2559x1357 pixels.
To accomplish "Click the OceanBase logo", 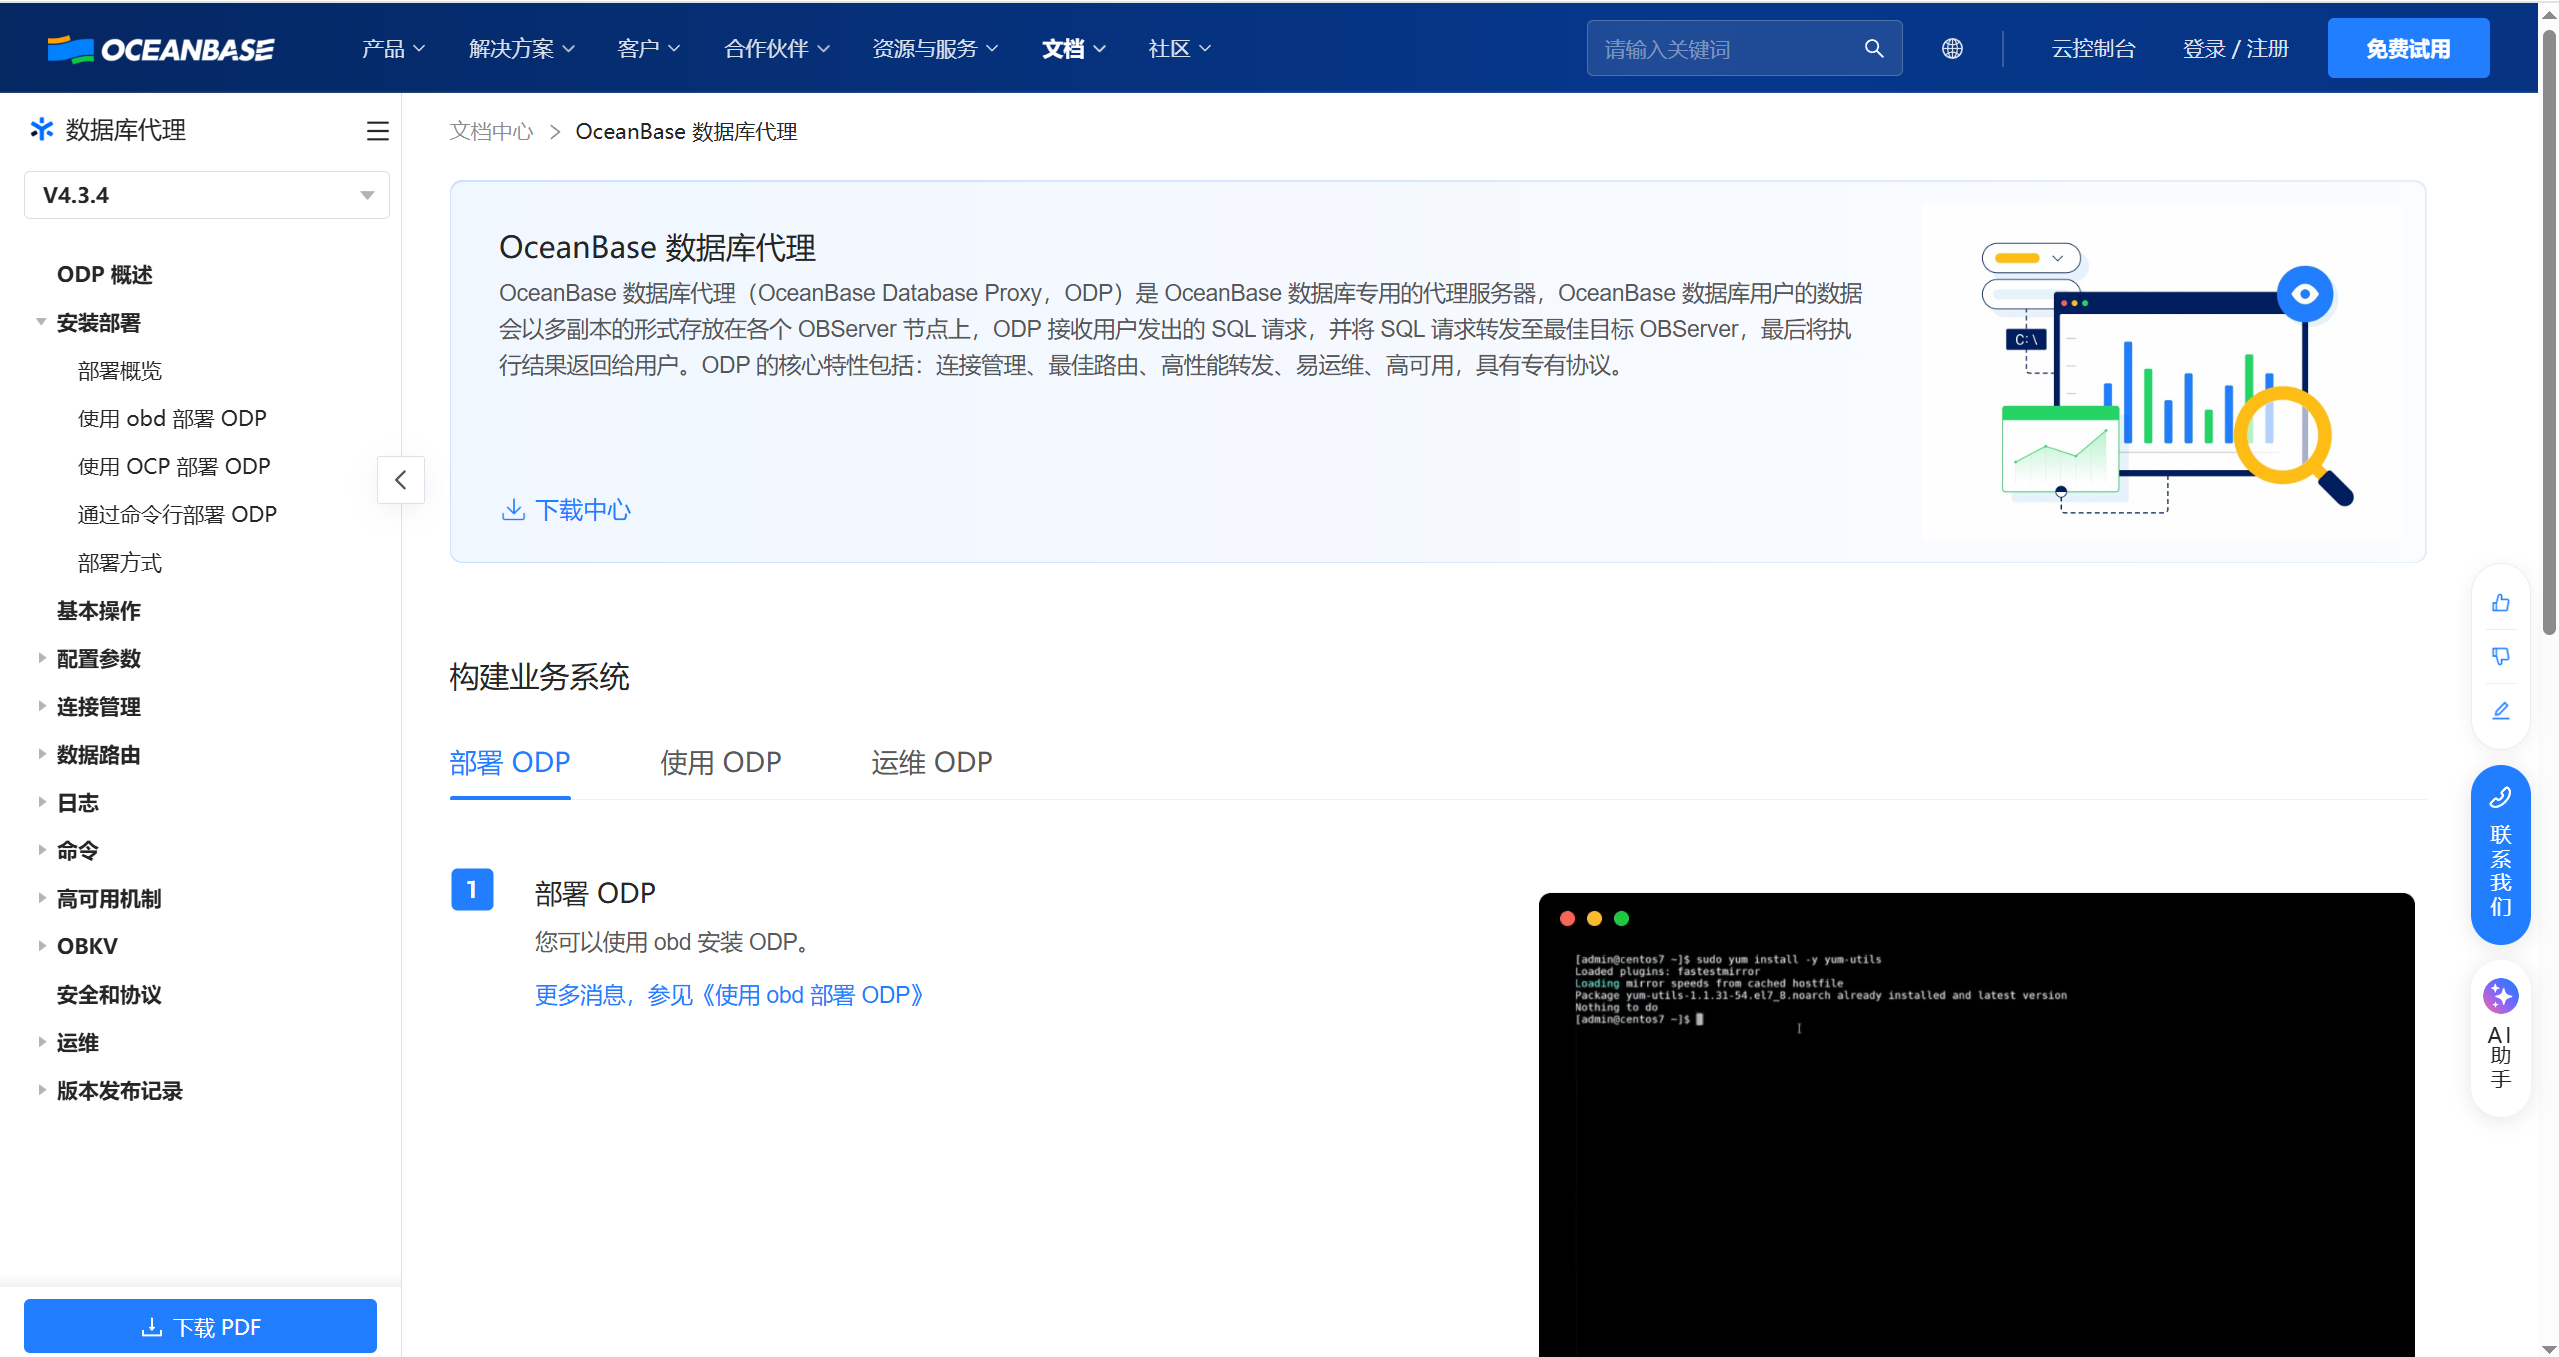I will point(161,47).
